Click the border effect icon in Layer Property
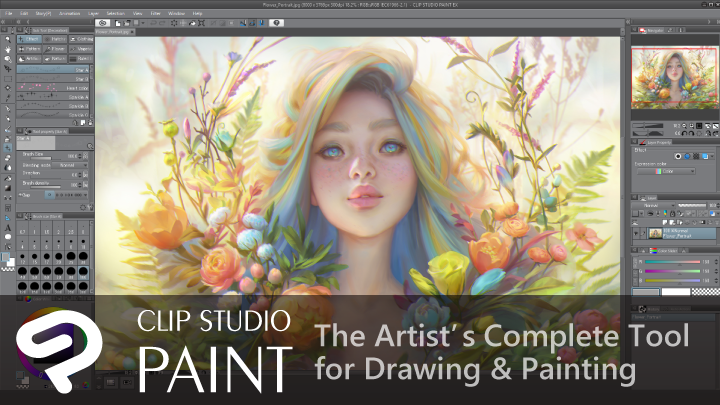This screenshot has width=720, height=405. [x=678, y=156]
